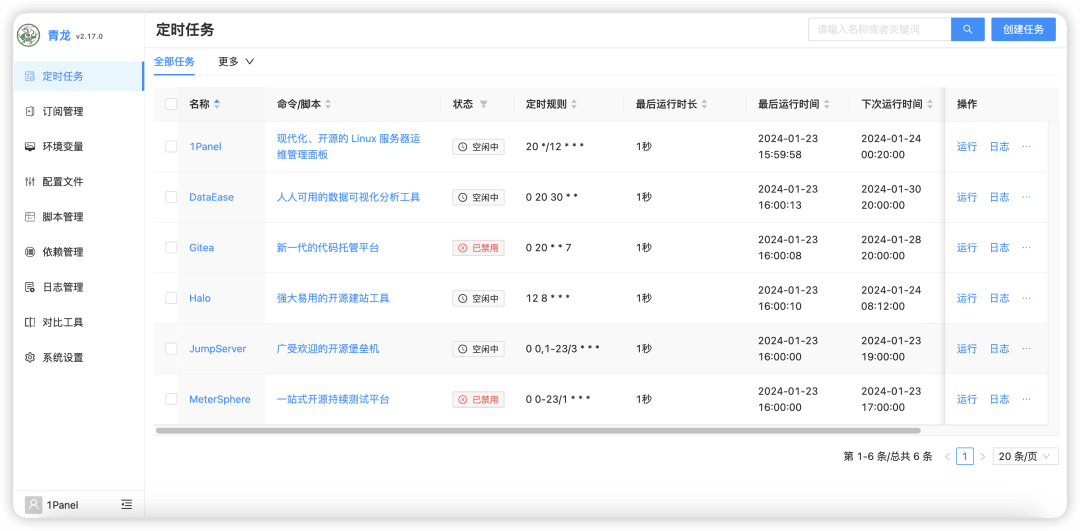The height and width of the screenshot is (531, 1080).
Task: Check the Gitea row checkbox
Action: pos(172,248)
